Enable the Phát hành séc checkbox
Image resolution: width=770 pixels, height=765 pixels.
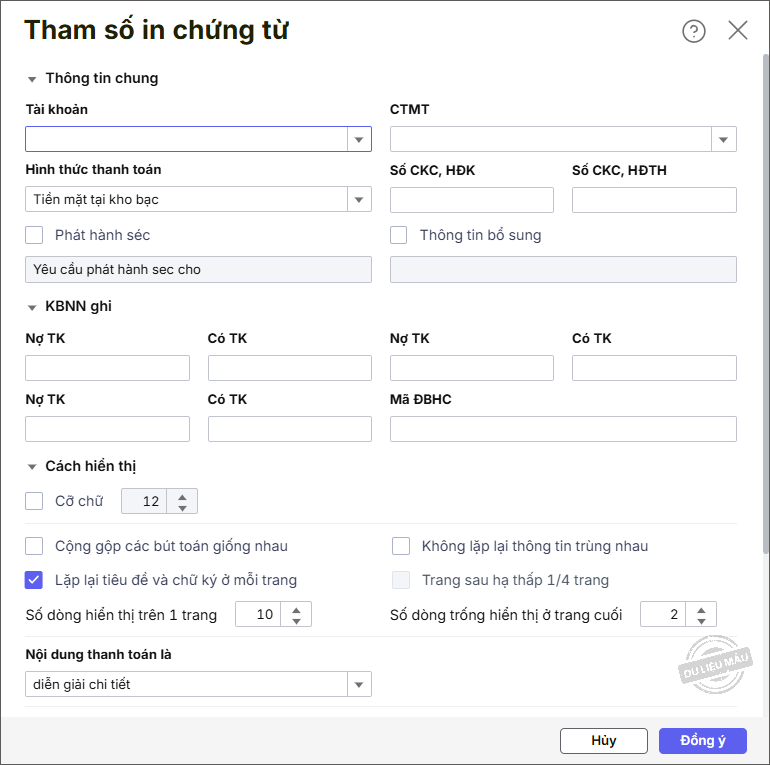pos(35,235)
